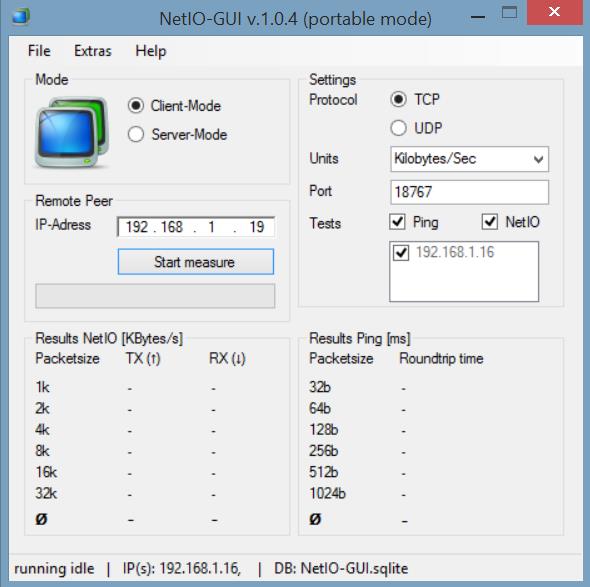This screenshot has height=587, width=590.
Task: Click the TX (↑) column header
Action: pyautogui.click(x=143, y=359)
